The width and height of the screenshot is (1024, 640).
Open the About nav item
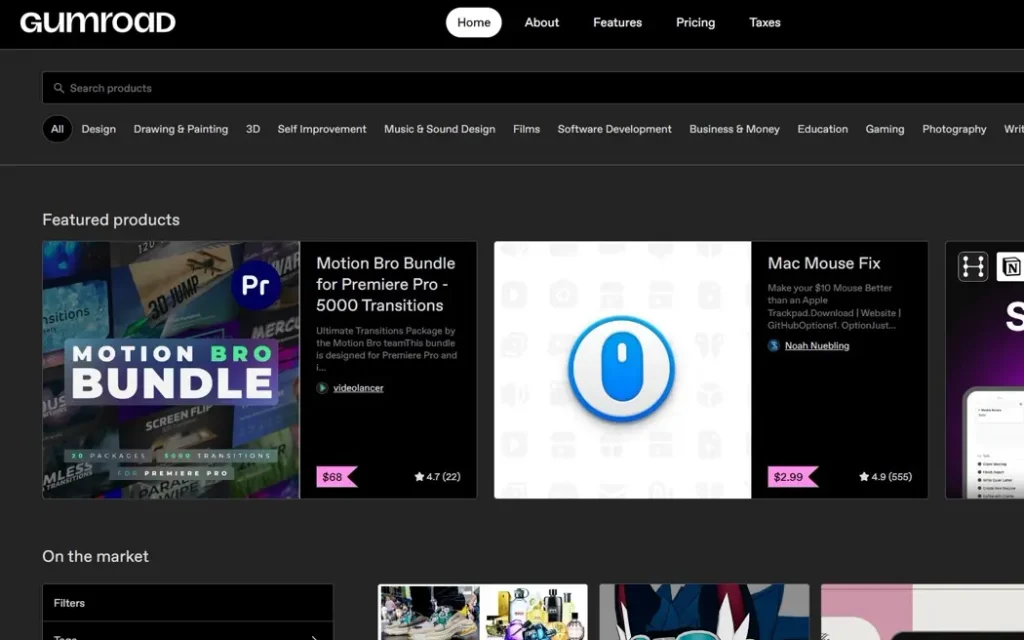click(x=541, y=22)
